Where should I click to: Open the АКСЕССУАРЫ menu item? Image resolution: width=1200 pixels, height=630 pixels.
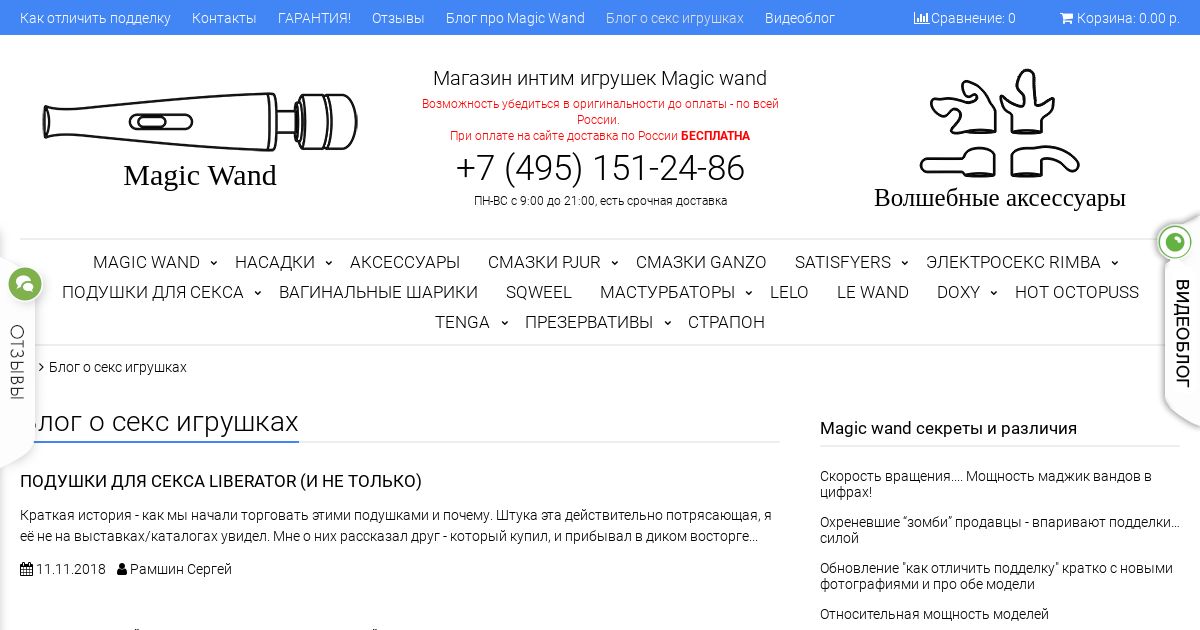[405, 262]
